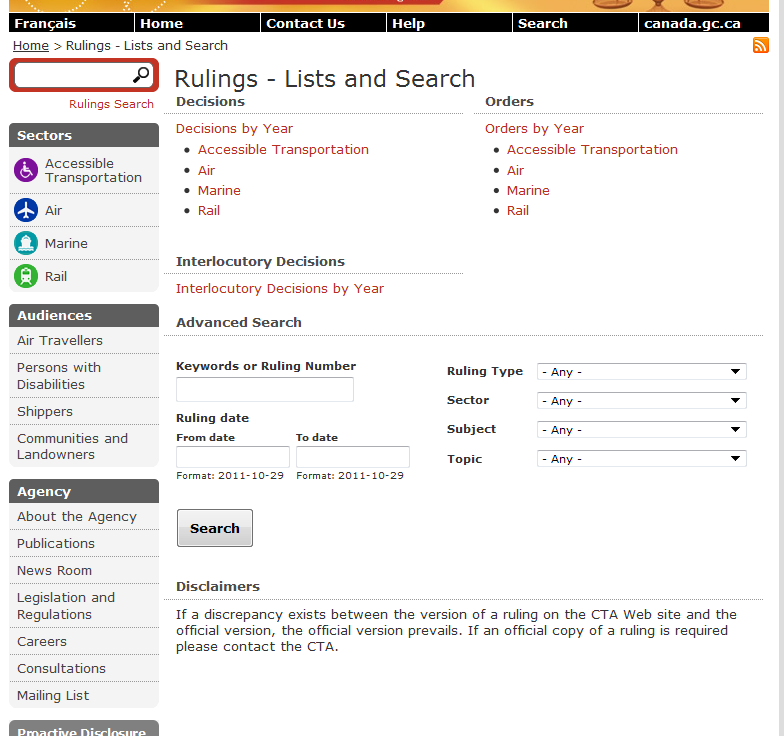The image size is (784, 736).
Task: Click the Marine sector ship icon
Action: pyautogui.click(x=26, y=243)
